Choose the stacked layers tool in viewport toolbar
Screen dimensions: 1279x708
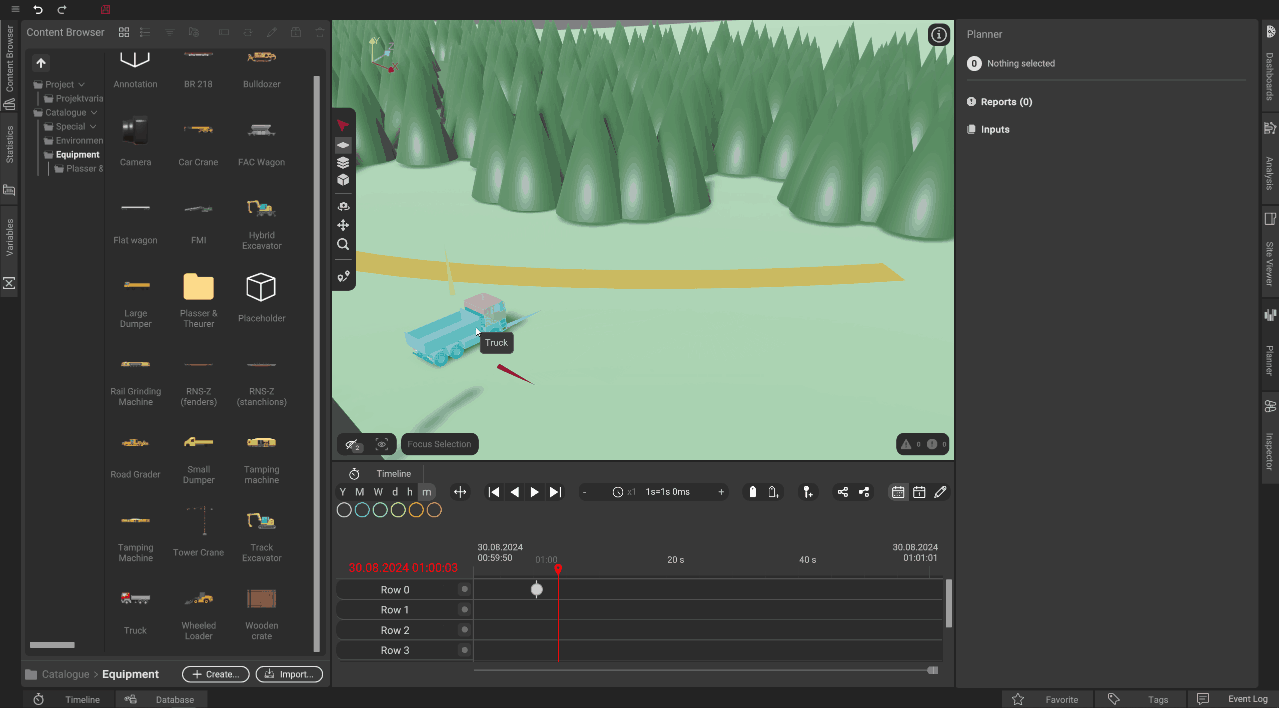[x=343, y=162]
